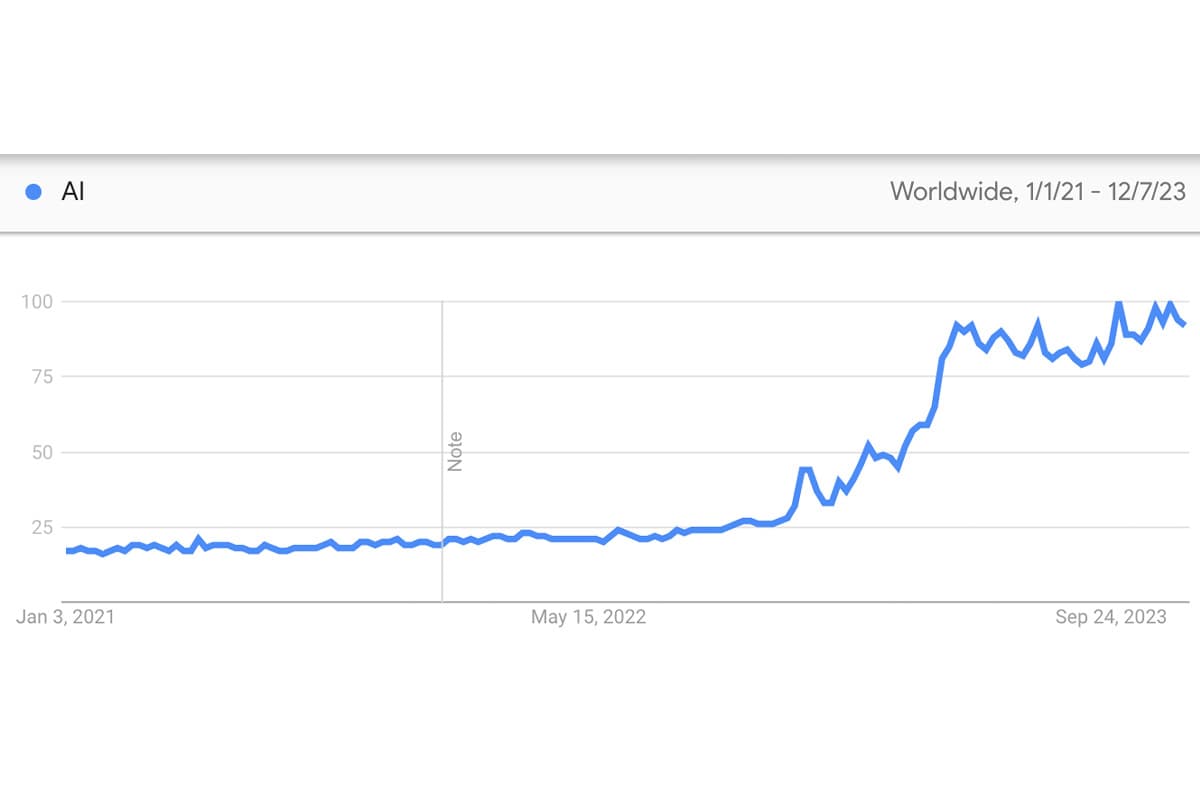Click the Jan 3, 2021 axis label
This screenshot has height=800, width=1200.
[66, 617]
